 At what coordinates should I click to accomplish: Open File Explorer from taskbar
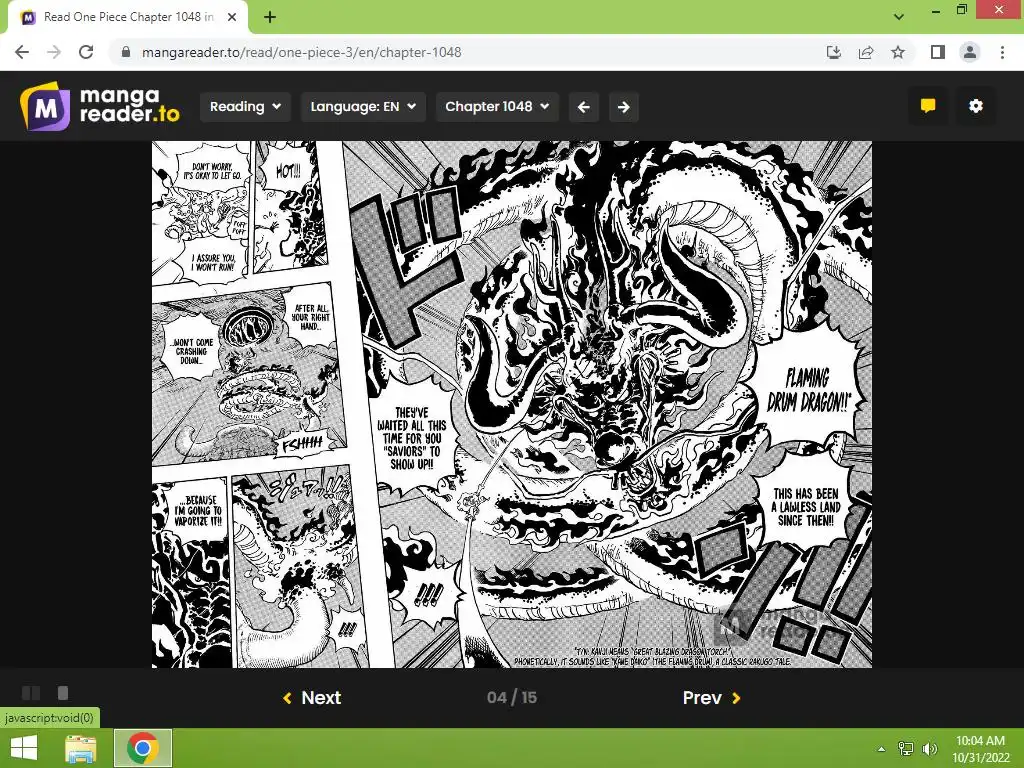click(x=81, y=748)
